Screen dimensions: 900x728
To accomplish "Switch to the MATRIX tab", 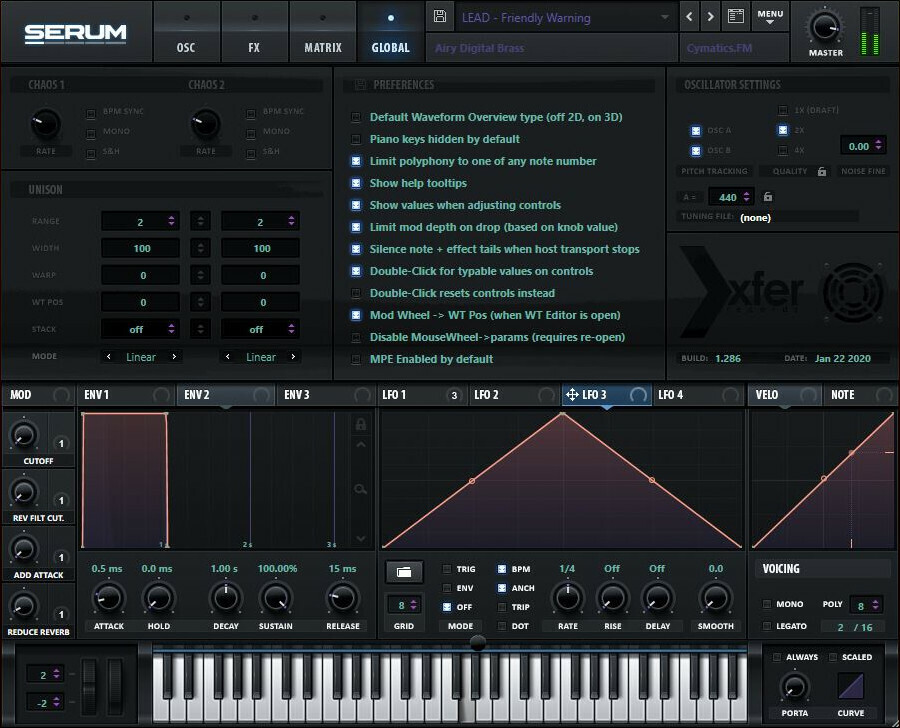I will 323,33.
